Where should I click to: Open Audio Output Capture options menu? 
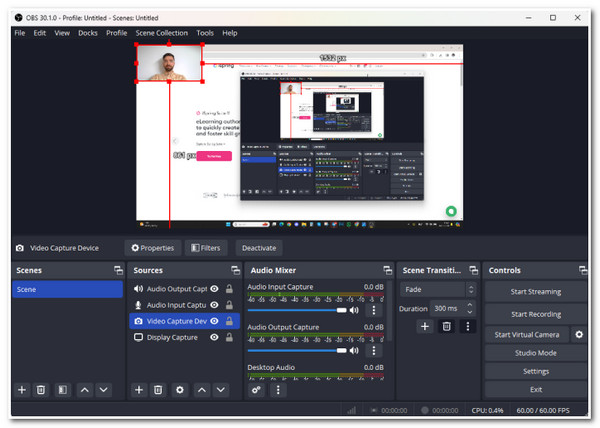[x=373, y=350]
